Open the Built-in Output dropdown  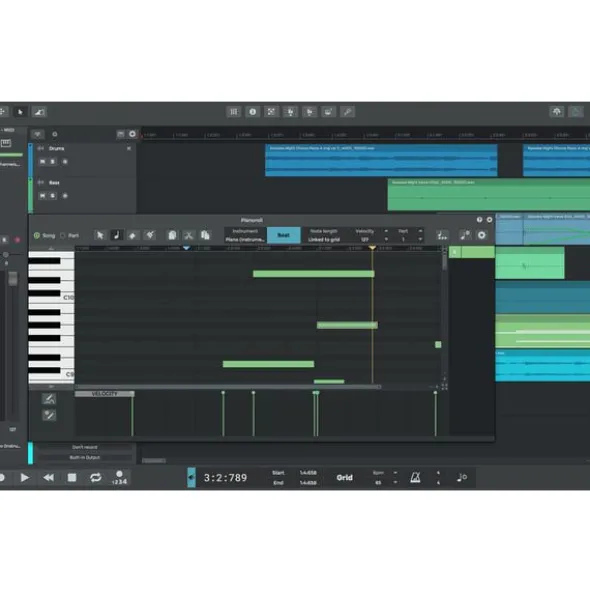click(x=85, y=457)
